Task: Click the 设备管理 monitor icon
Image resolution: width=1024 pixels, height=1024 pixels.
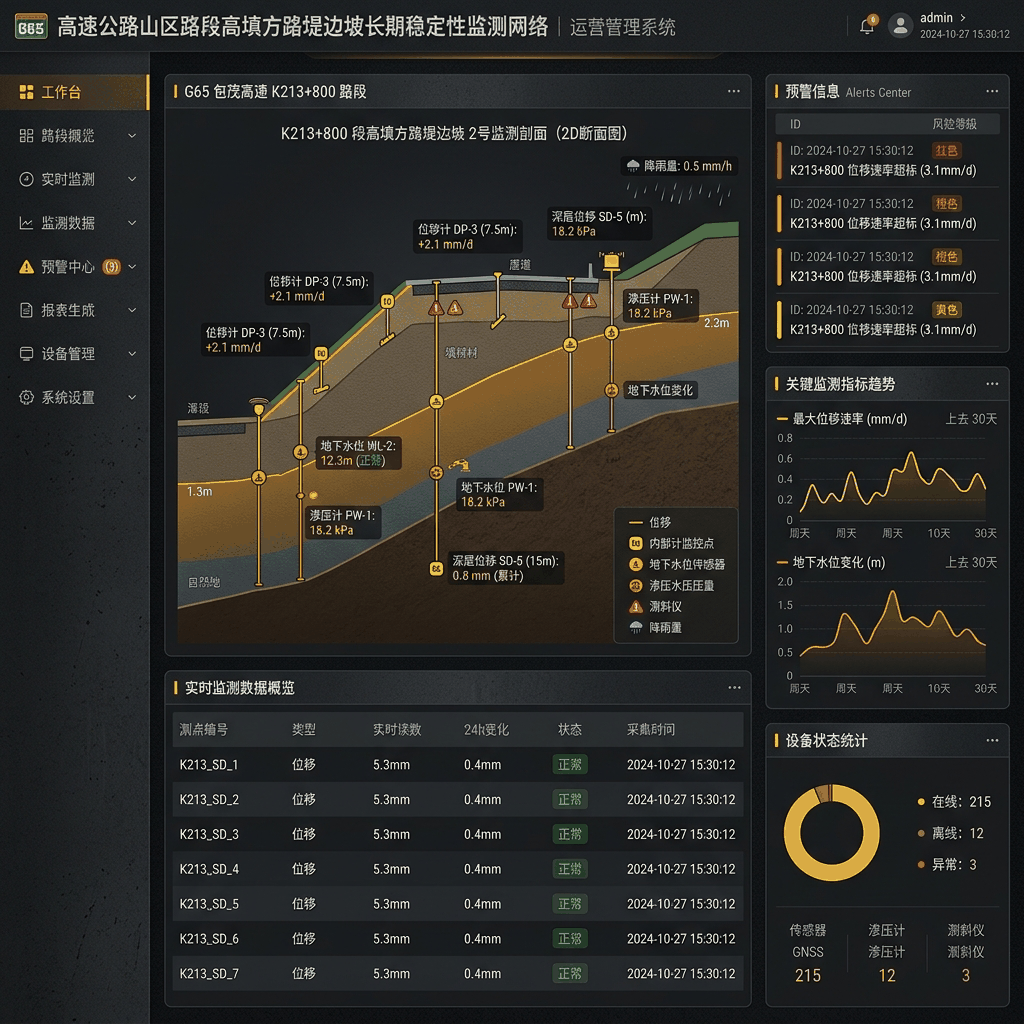Action: click(x=26, y=354)
